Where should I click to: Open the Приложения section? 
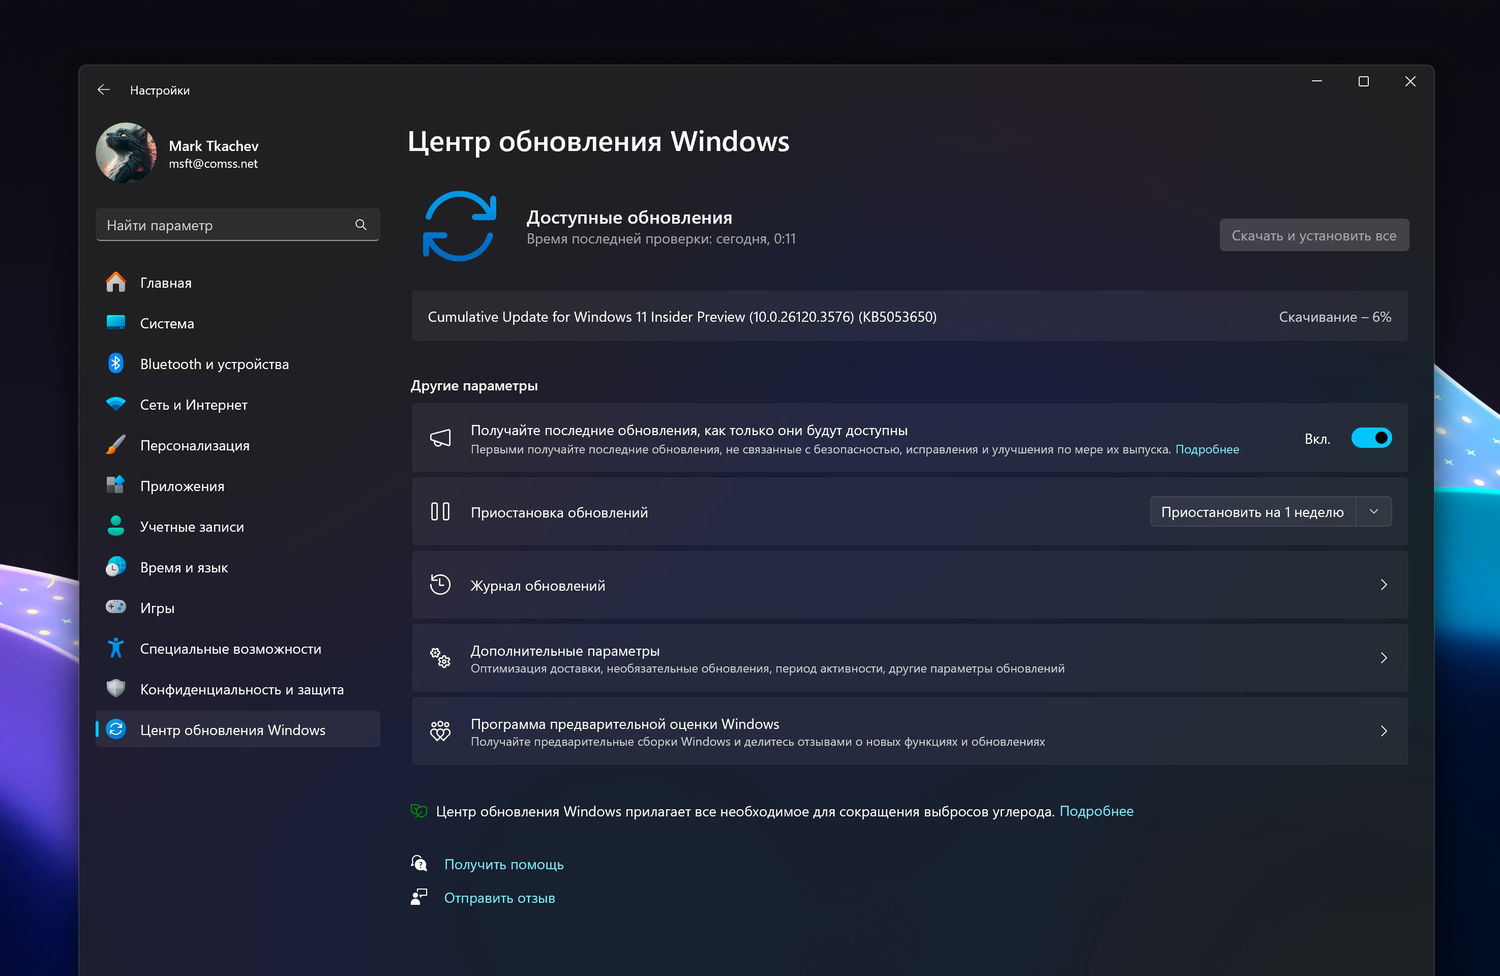238,486
